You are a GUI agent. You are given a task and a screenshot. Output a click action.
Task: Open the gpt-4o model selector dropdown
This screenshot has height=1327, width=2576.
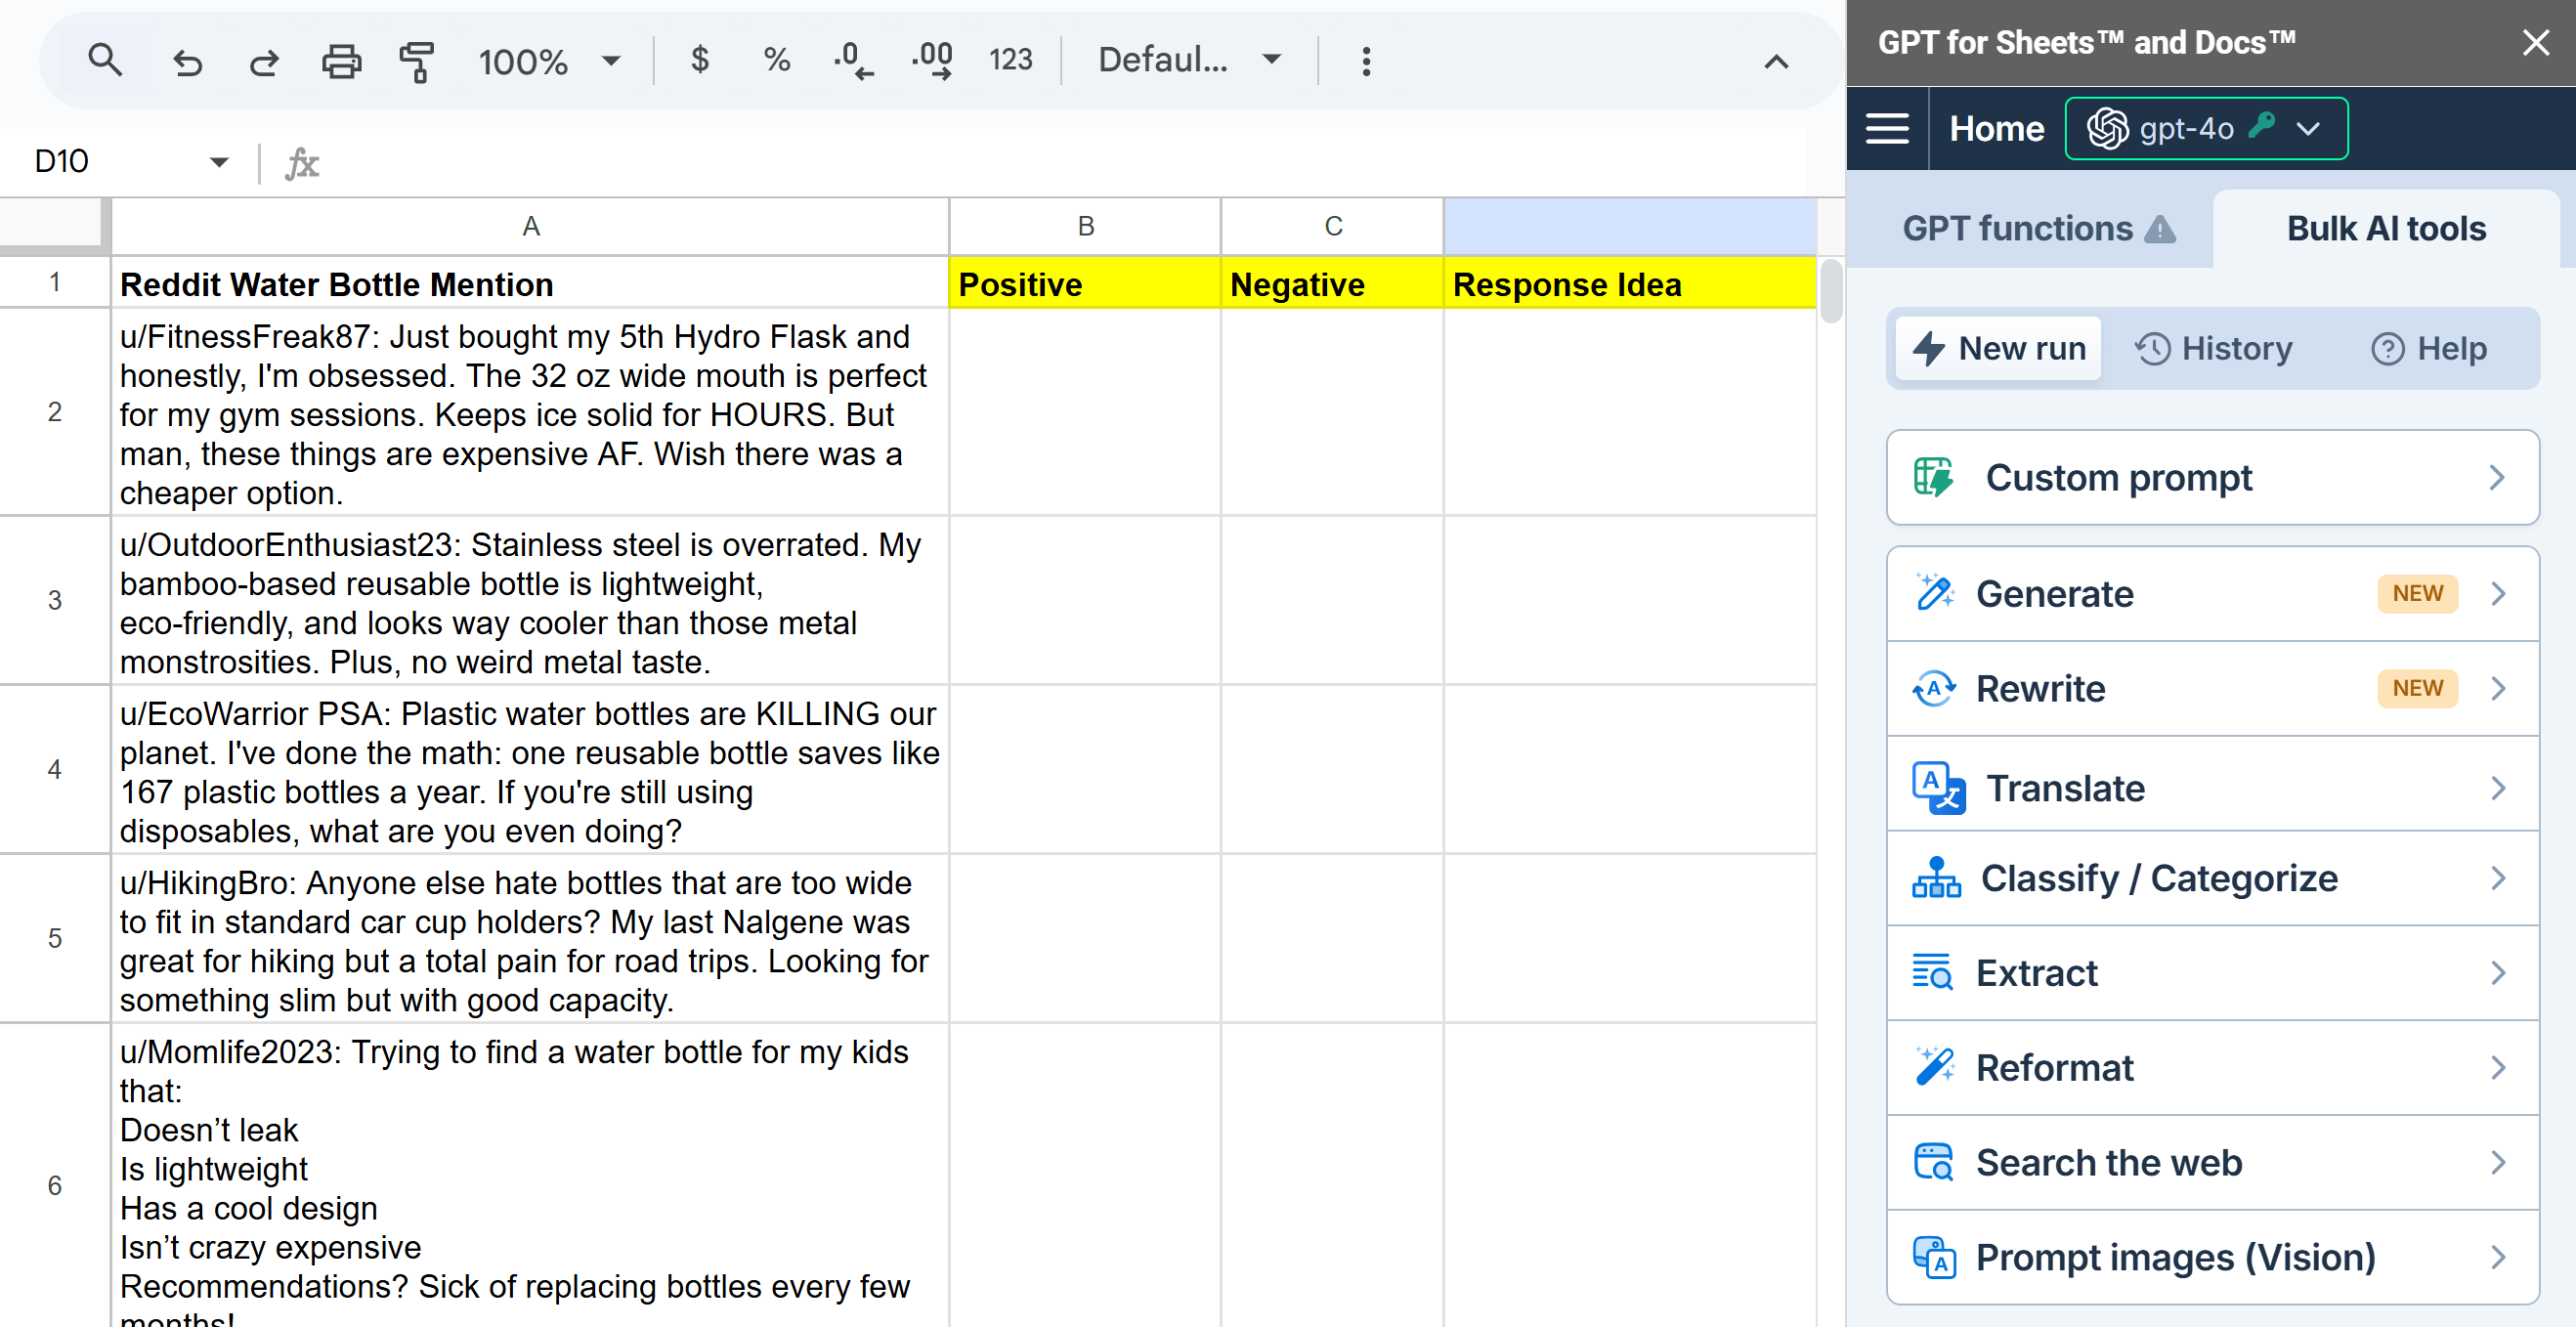pyautogui.click(x=2206, y=129)
